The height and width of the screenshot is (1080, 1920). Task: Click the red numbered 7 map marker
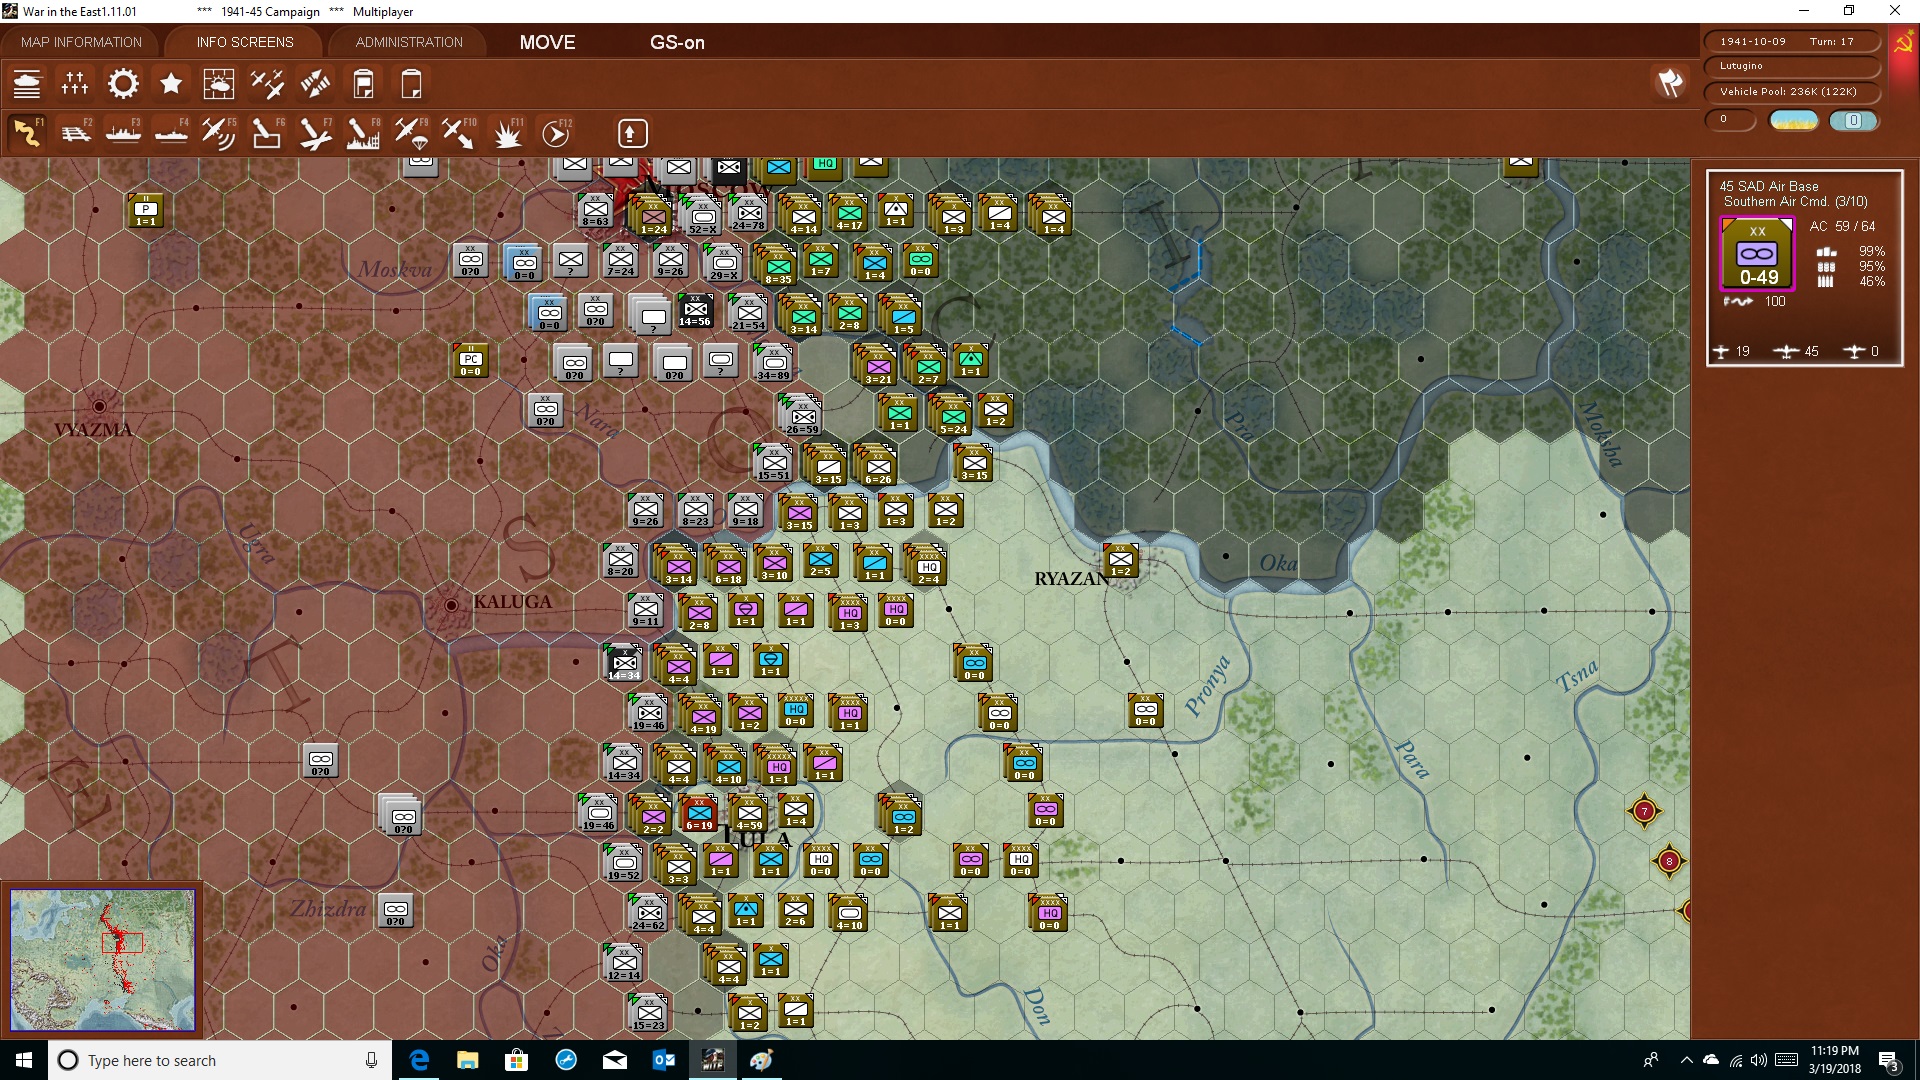pyautogui.click(x=1645, y=811)
